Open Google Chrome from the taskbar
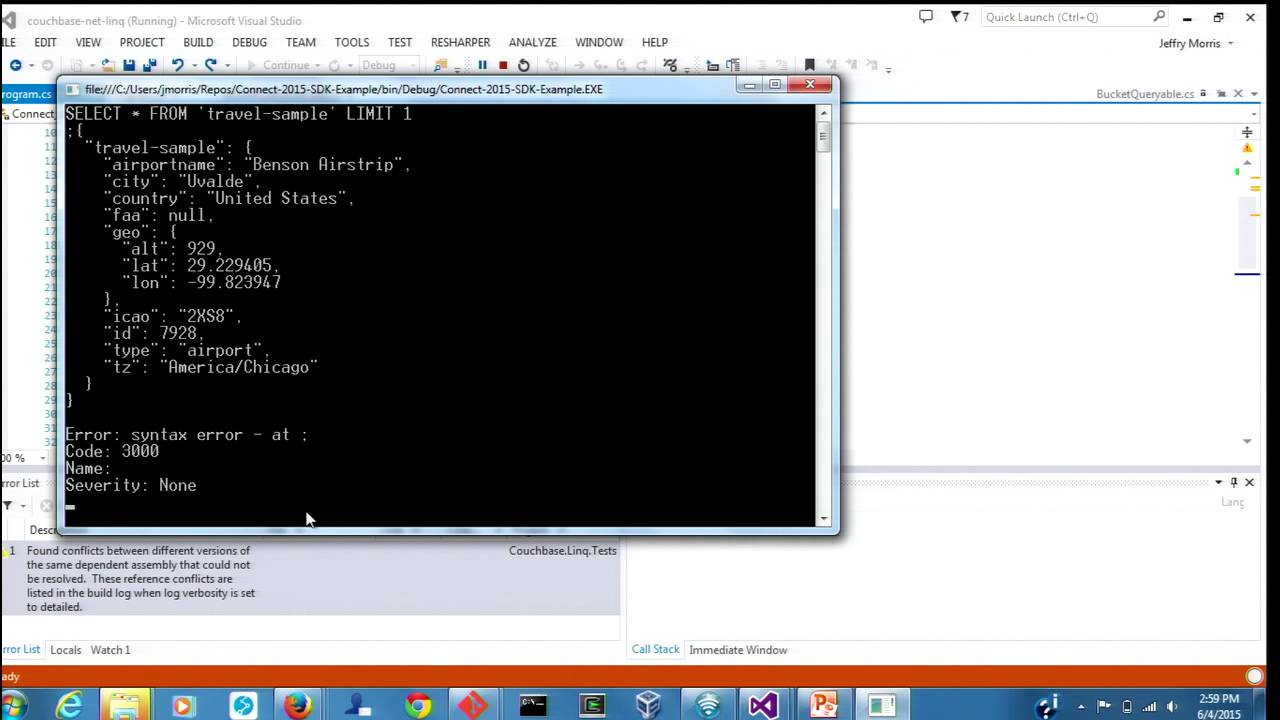This screenshot has height=720, width=1280. (x=418, y=706)
